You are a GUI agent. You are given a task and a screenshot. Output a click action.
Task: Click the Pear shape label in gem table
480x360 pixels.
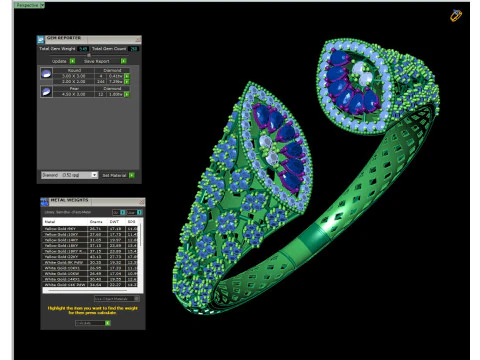point(74,89)
